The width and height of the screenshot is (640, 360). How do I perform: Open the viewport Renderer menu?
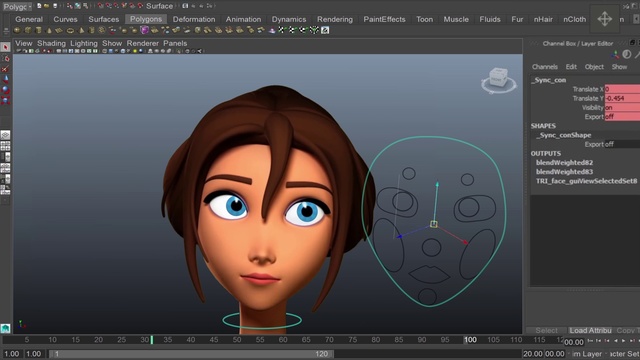(x=143, y=43)
